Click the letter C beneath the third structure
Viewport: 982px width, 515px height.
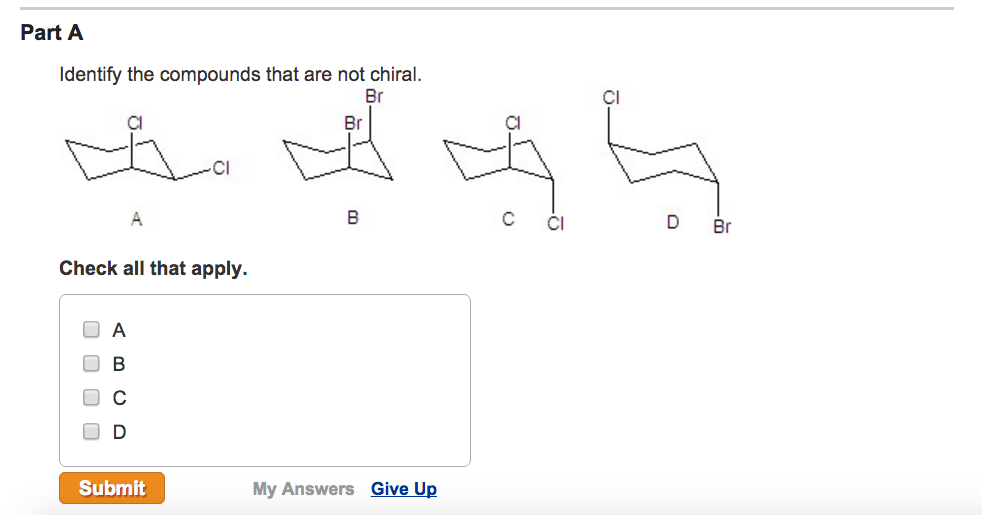click(x=509, y=218)
